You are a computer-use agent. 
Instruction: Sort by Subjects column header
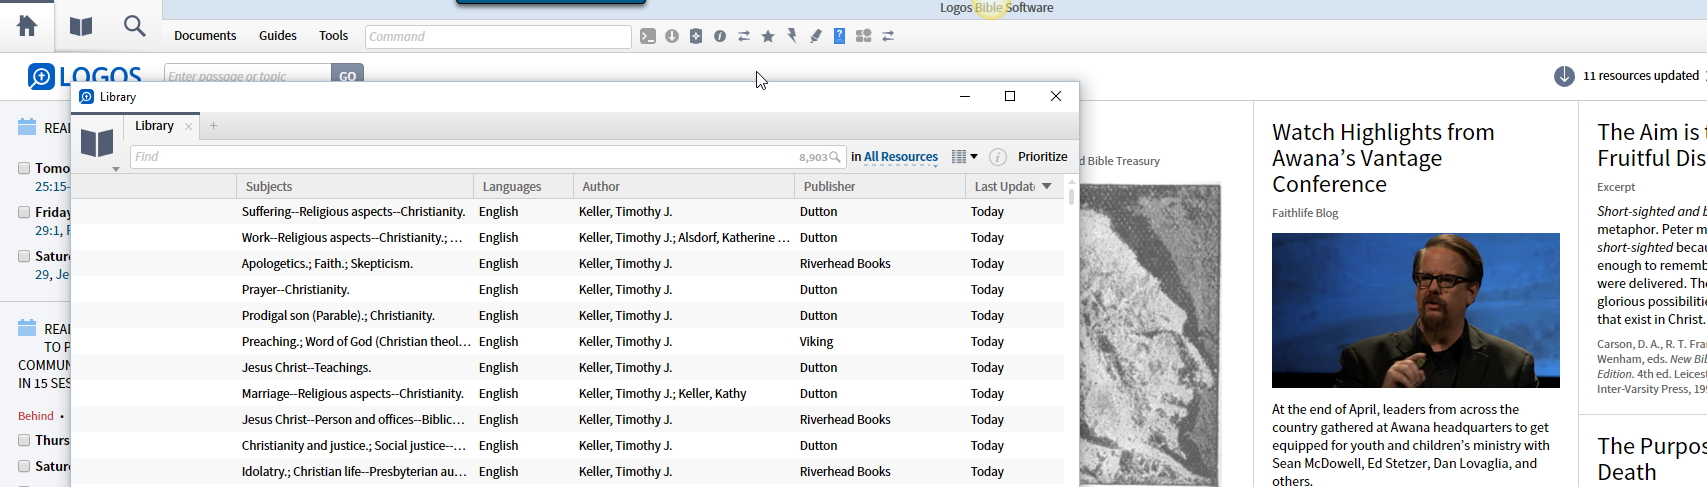coord(355,186)
